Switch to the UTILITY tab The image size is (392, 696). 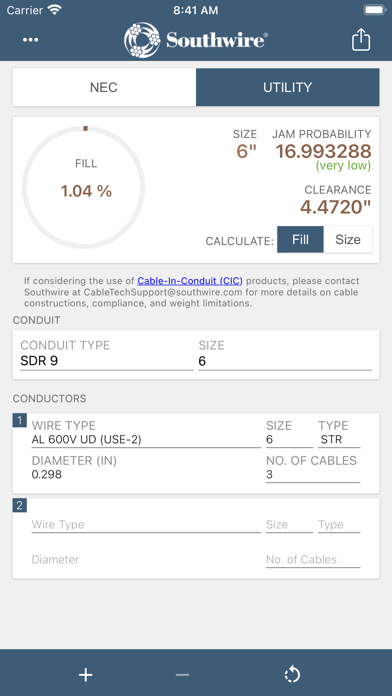click(x=288, y=87)
